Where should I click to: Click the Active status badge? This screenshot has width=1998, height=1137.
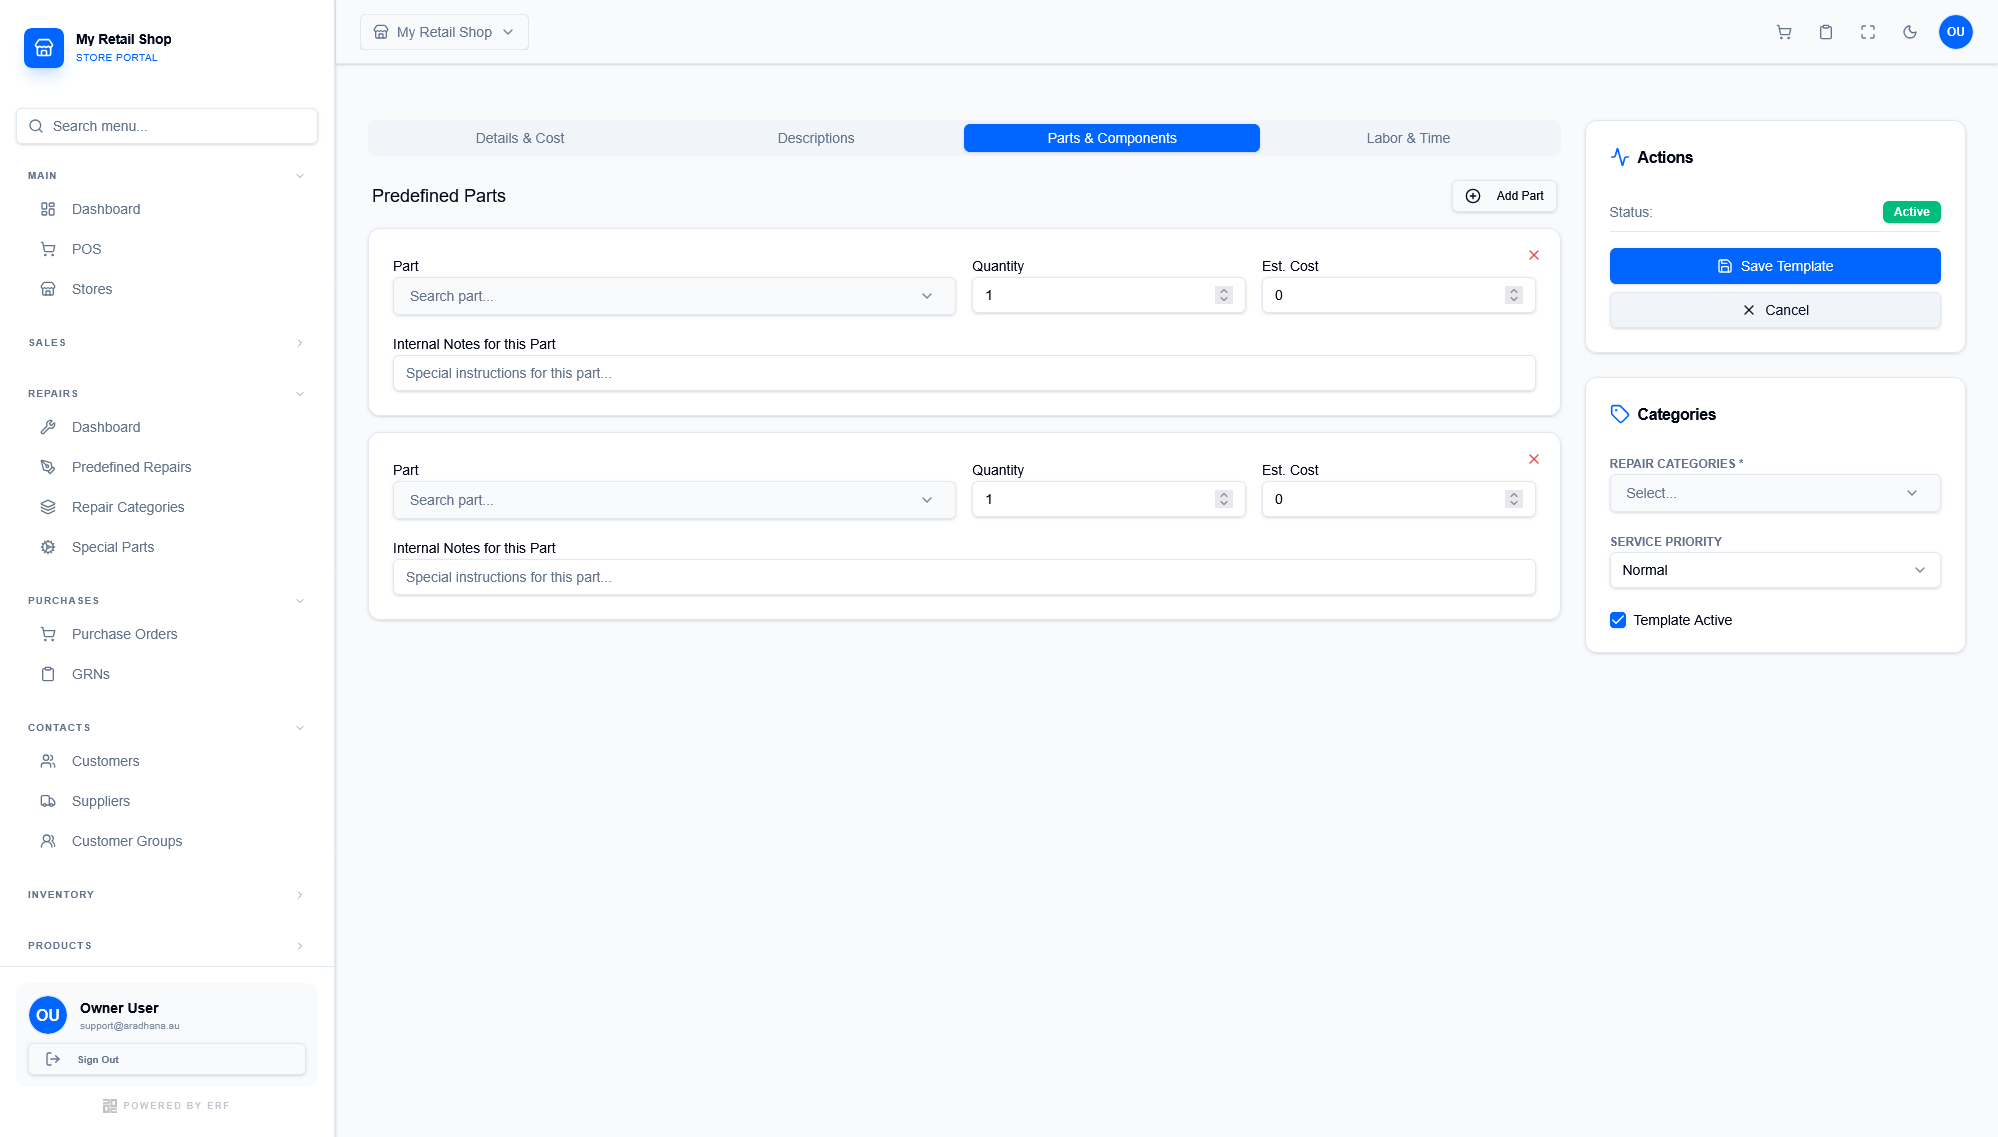pyautogui.click(x=1911, y=212)
